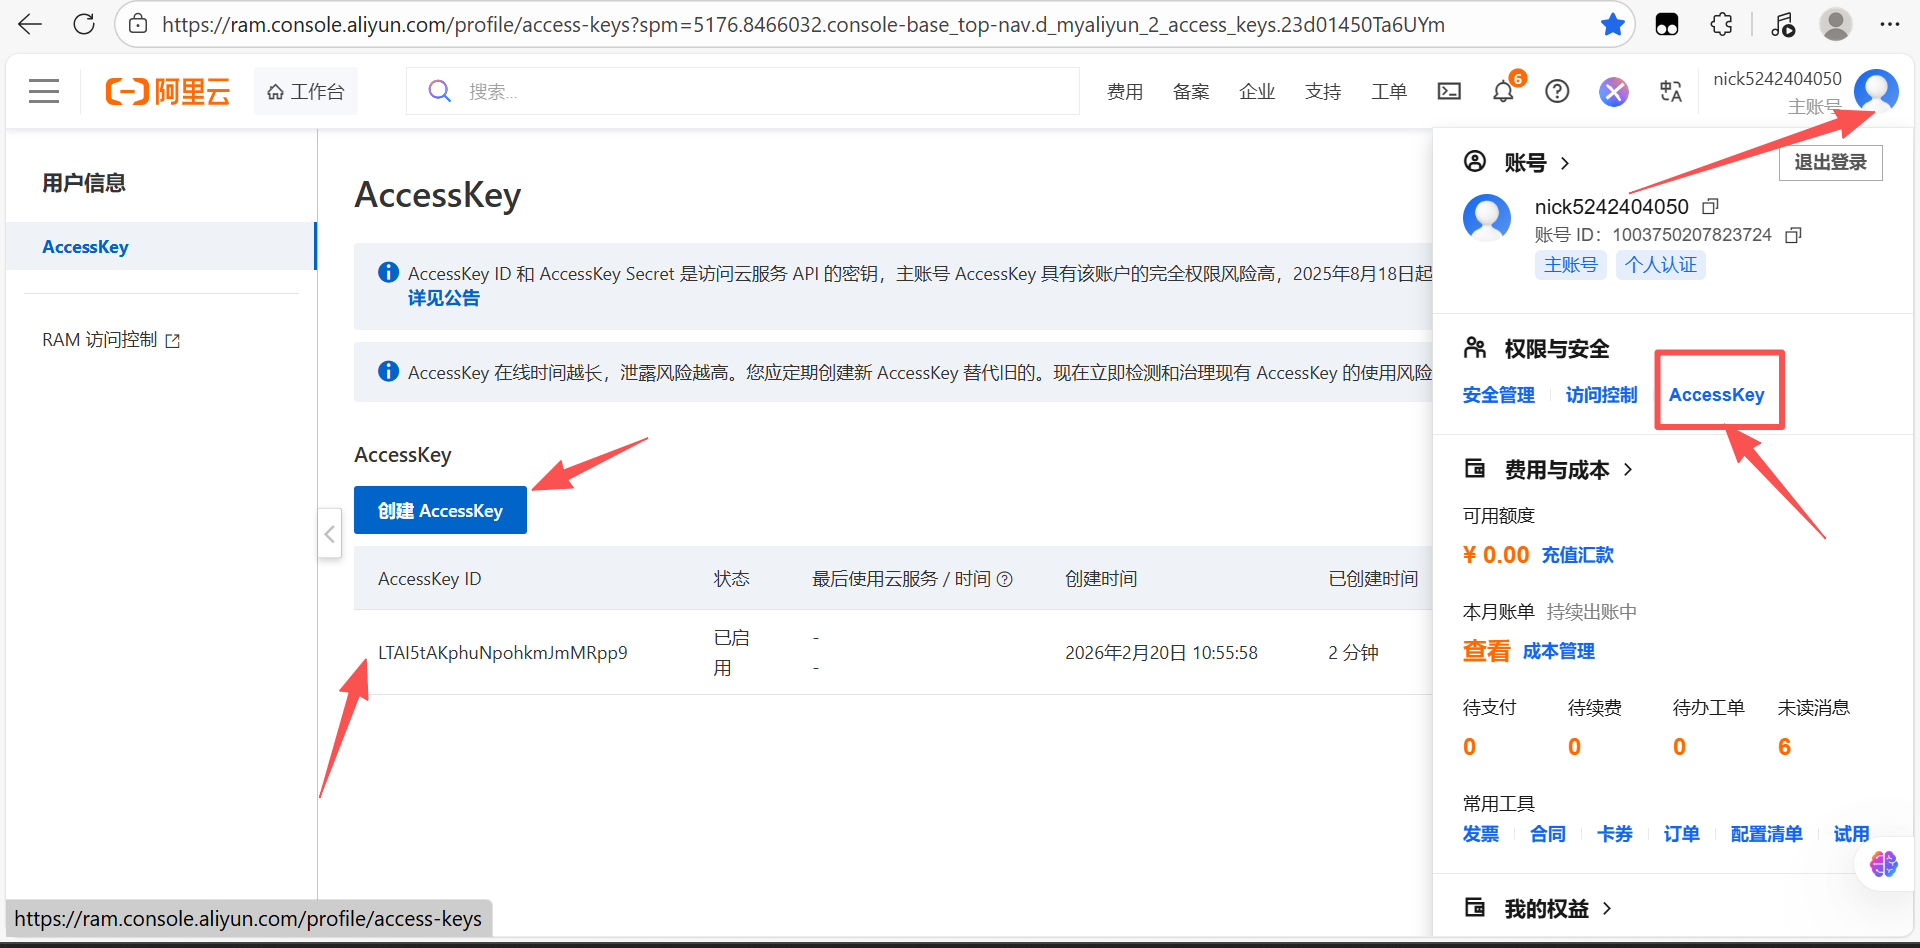1920x948 pixels.
Task: Click the 主账号 tag
Action: point(1571,264)
